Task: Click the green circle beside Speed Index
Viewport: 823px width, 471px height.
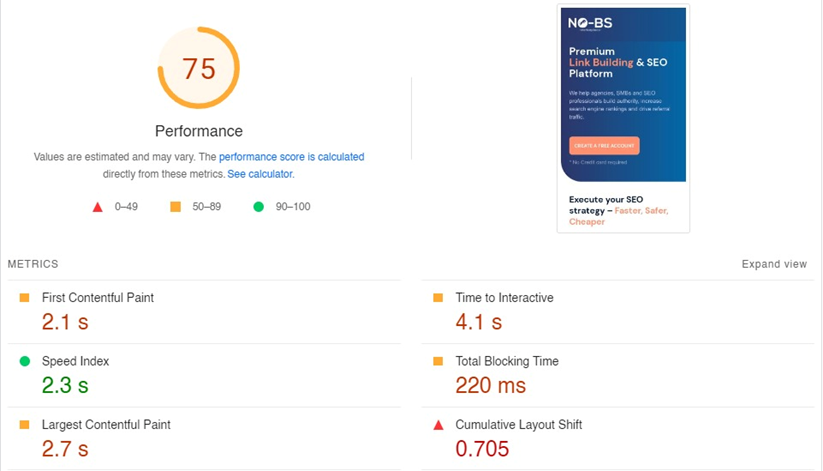Action: [25, 361]
